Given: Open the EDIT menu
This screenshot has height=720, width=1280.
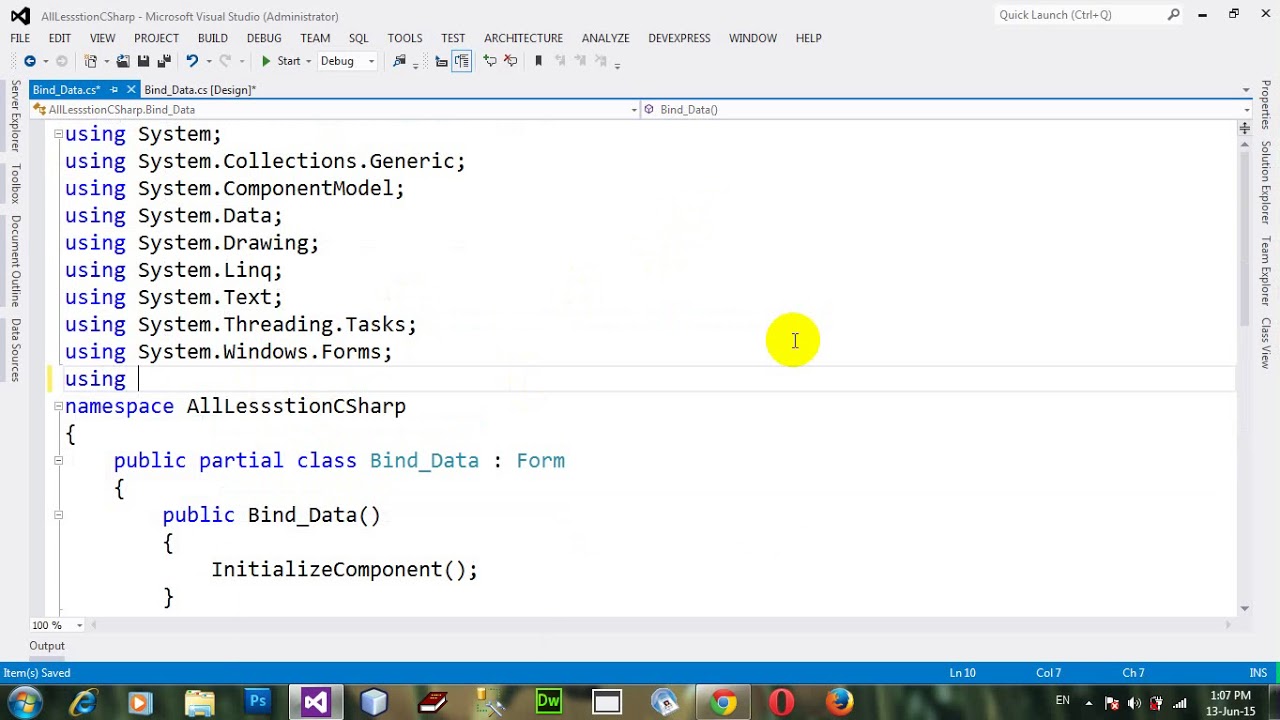Looking at the screenshot, I should click(x=60, y=38).
